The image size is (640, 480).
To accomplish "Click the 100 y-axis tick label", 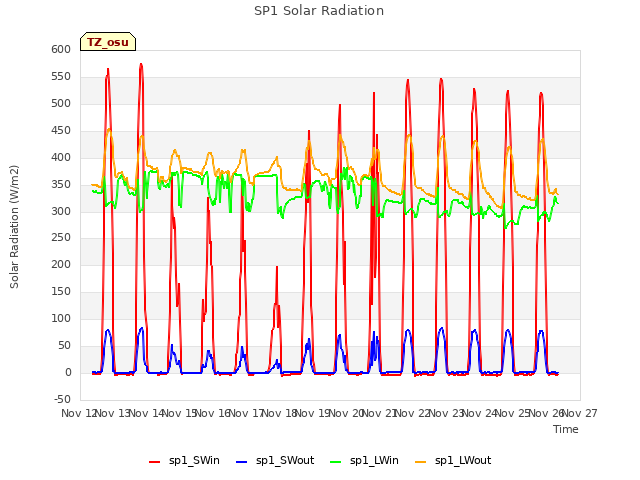I will (x=61, y=318).
